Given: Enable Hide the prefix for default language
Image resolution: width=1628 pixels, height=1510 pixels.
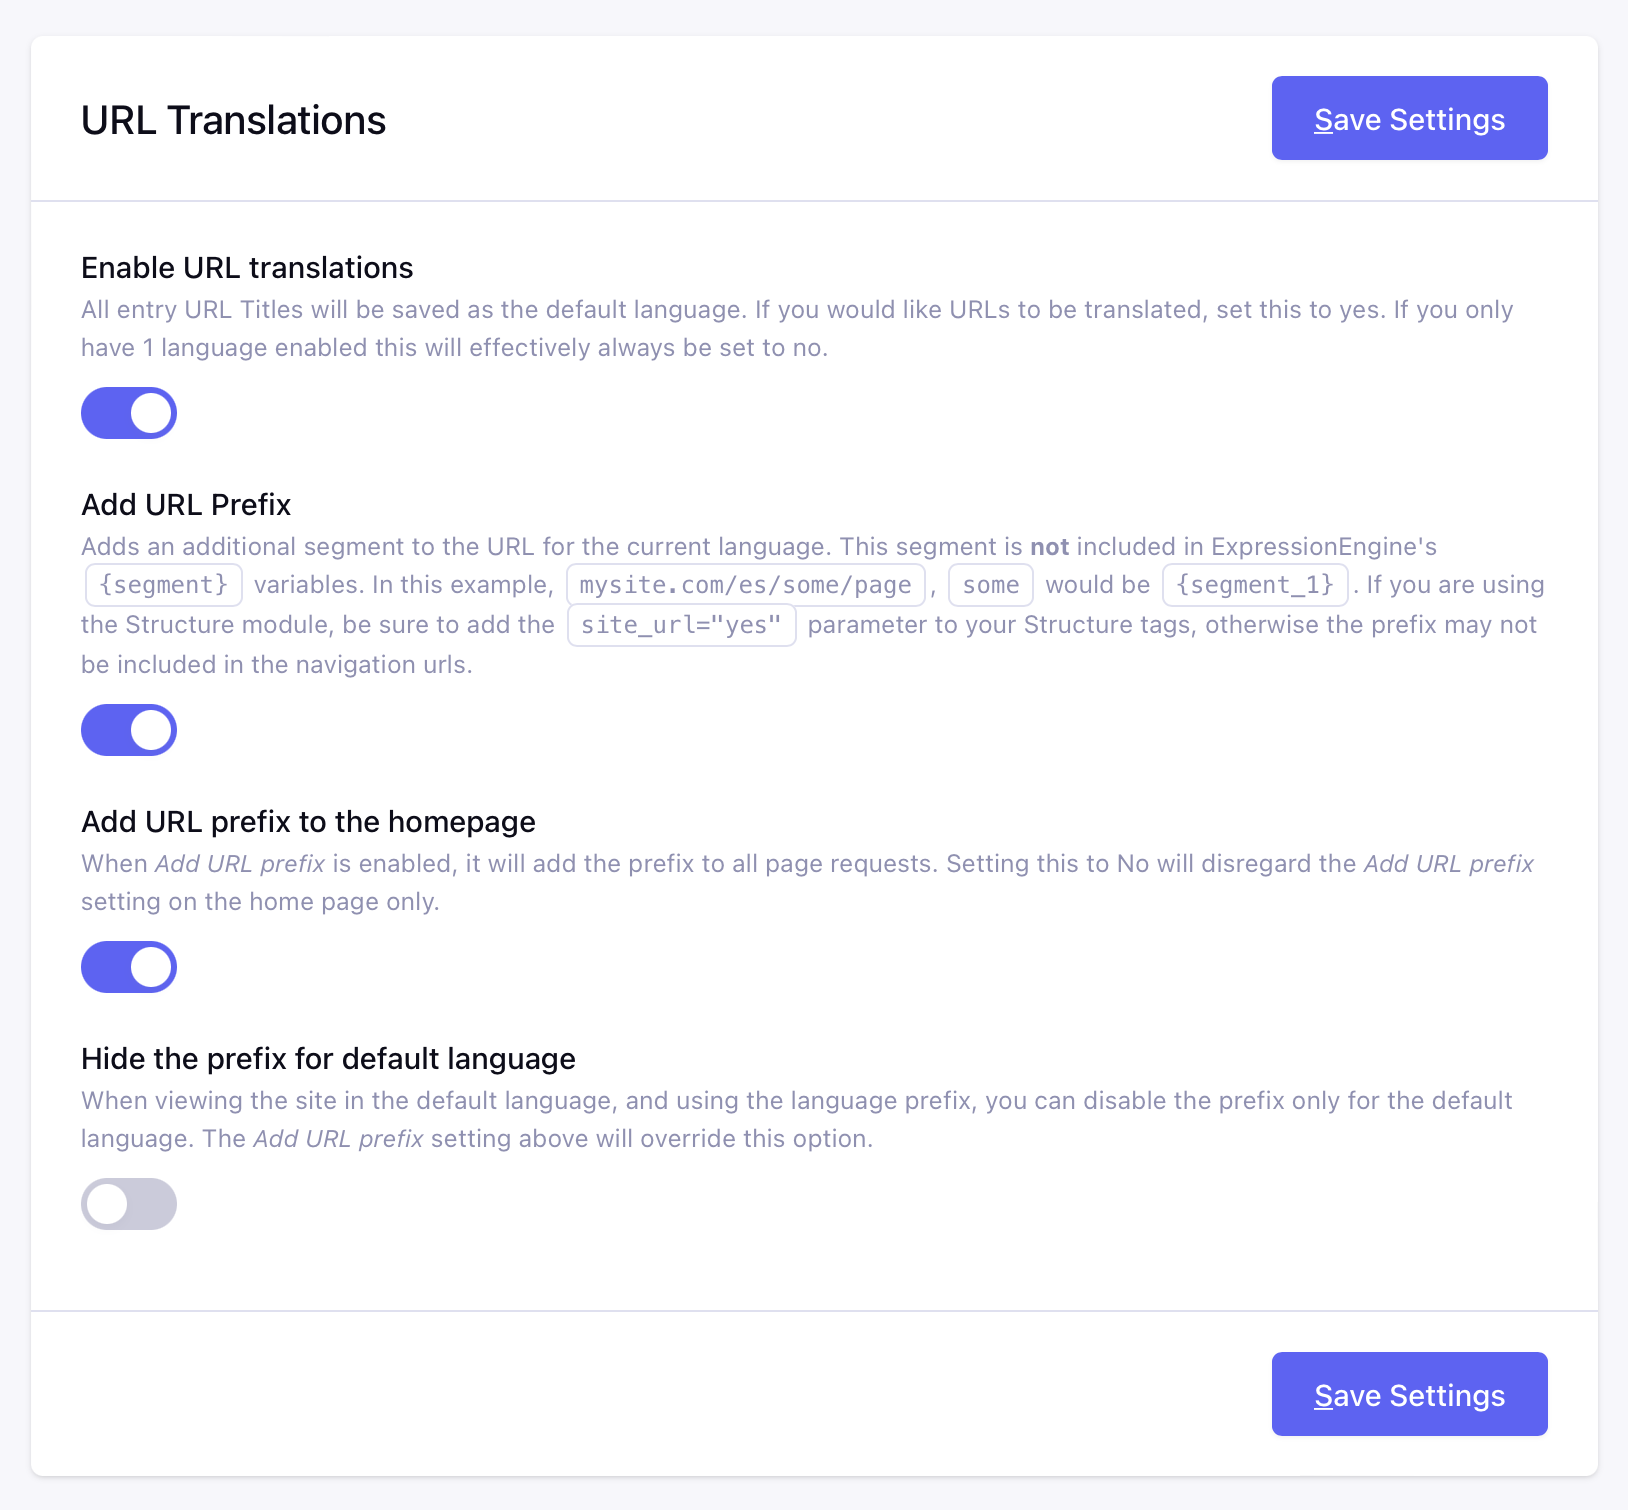Looking at the screenshot, I should [129, 1204].
